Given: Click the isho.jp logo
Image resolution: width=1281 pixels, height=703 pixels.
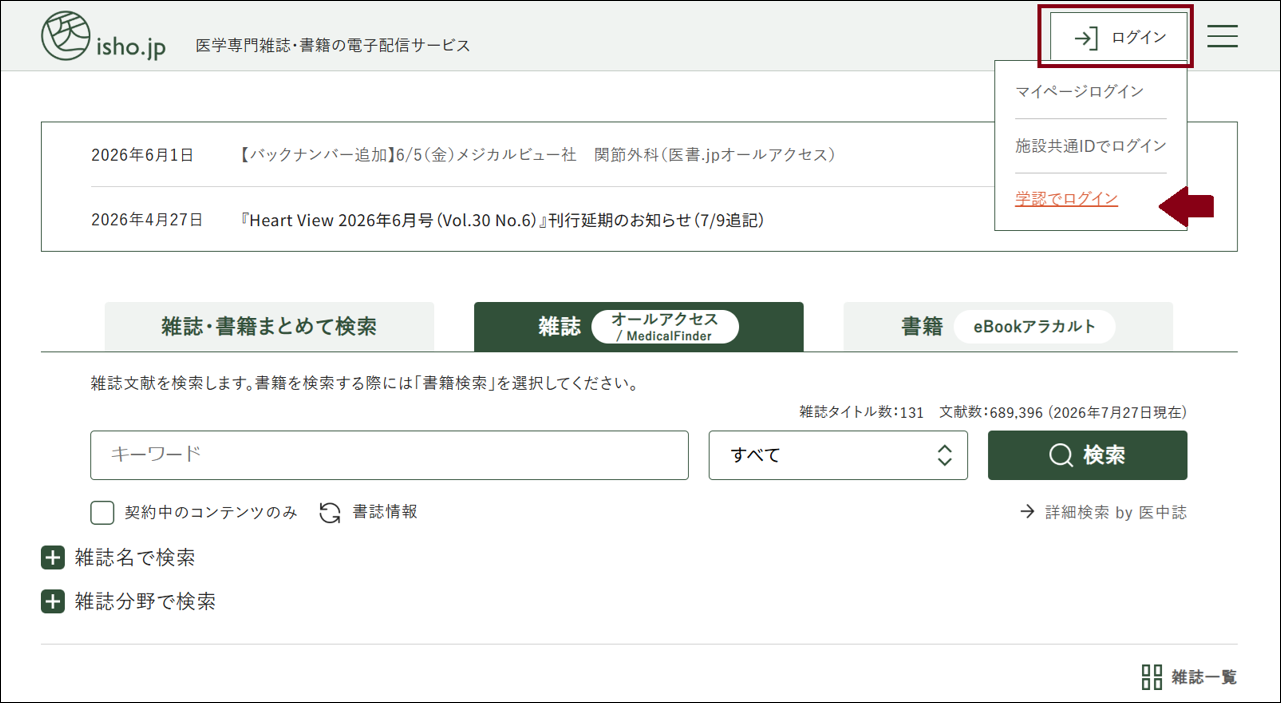Looking at the screenshot, I should 103,37.
